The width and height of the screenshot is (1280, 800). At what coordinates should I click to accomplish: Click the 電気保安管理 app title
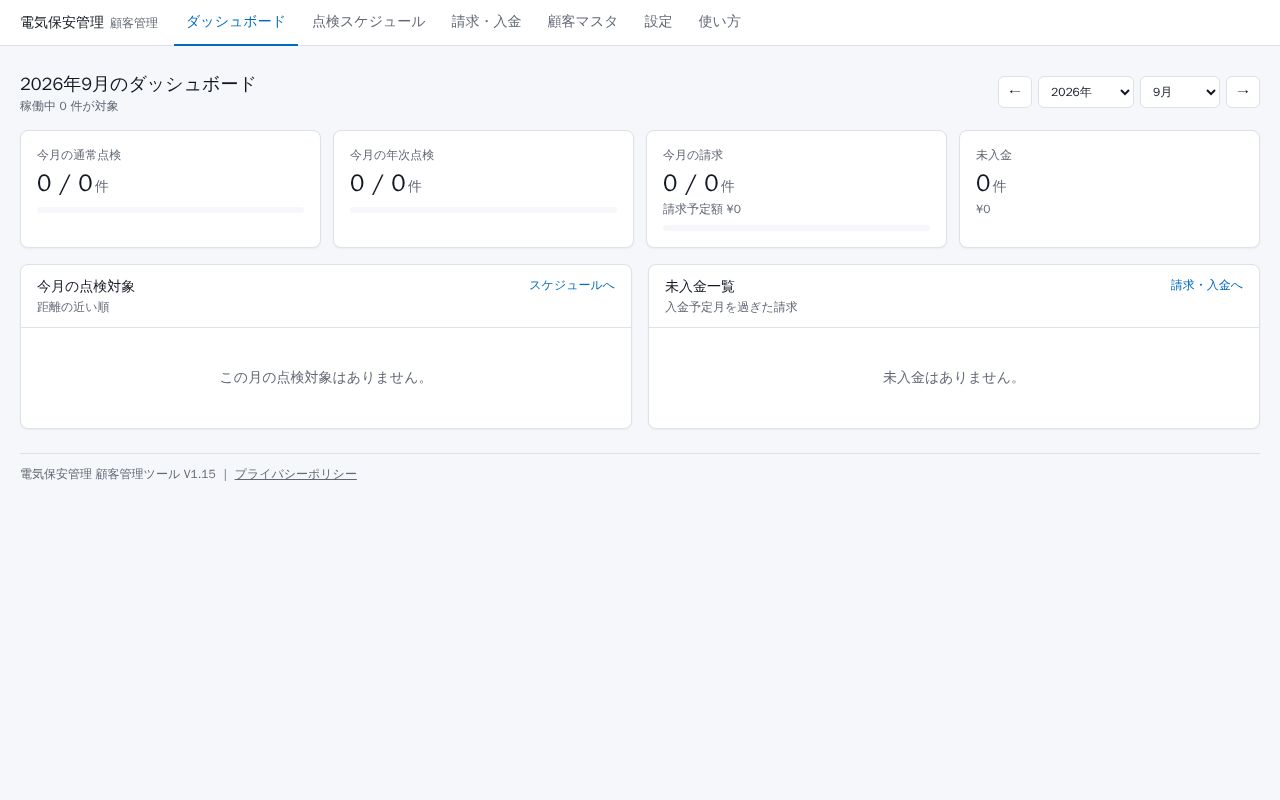(62, 22)
